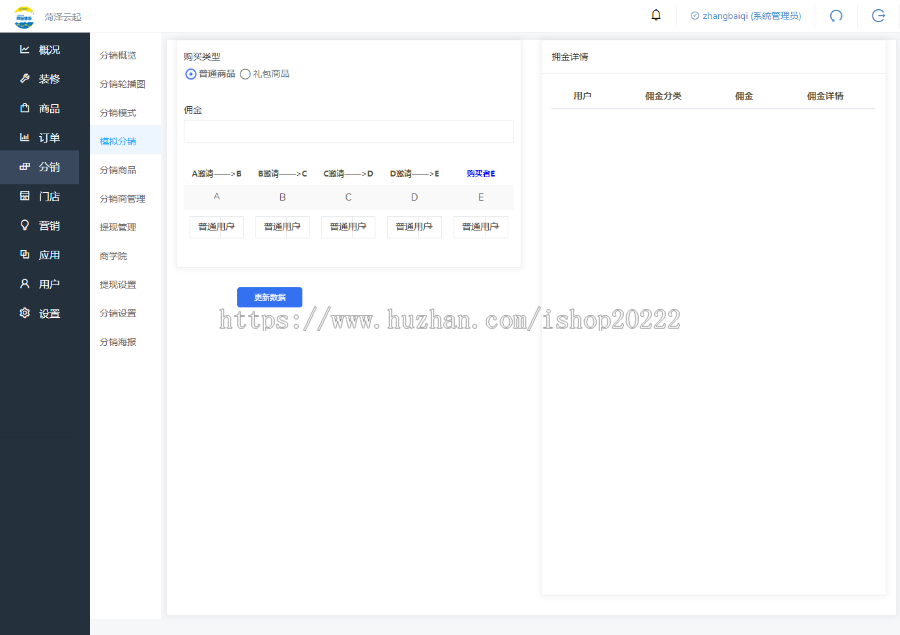The width and height of the screenshot is (900, 635).
Task: Open 分销海报 in the submenu
Action: tap(118, 342)
